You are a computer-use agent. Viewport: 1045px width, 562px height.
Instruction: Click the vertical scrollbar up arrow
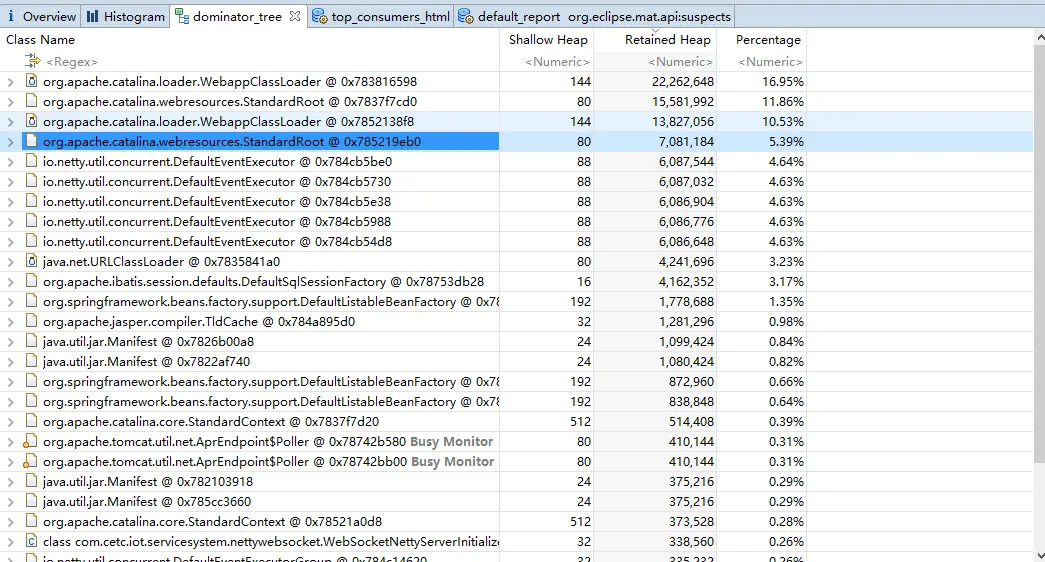point(1039,35)
